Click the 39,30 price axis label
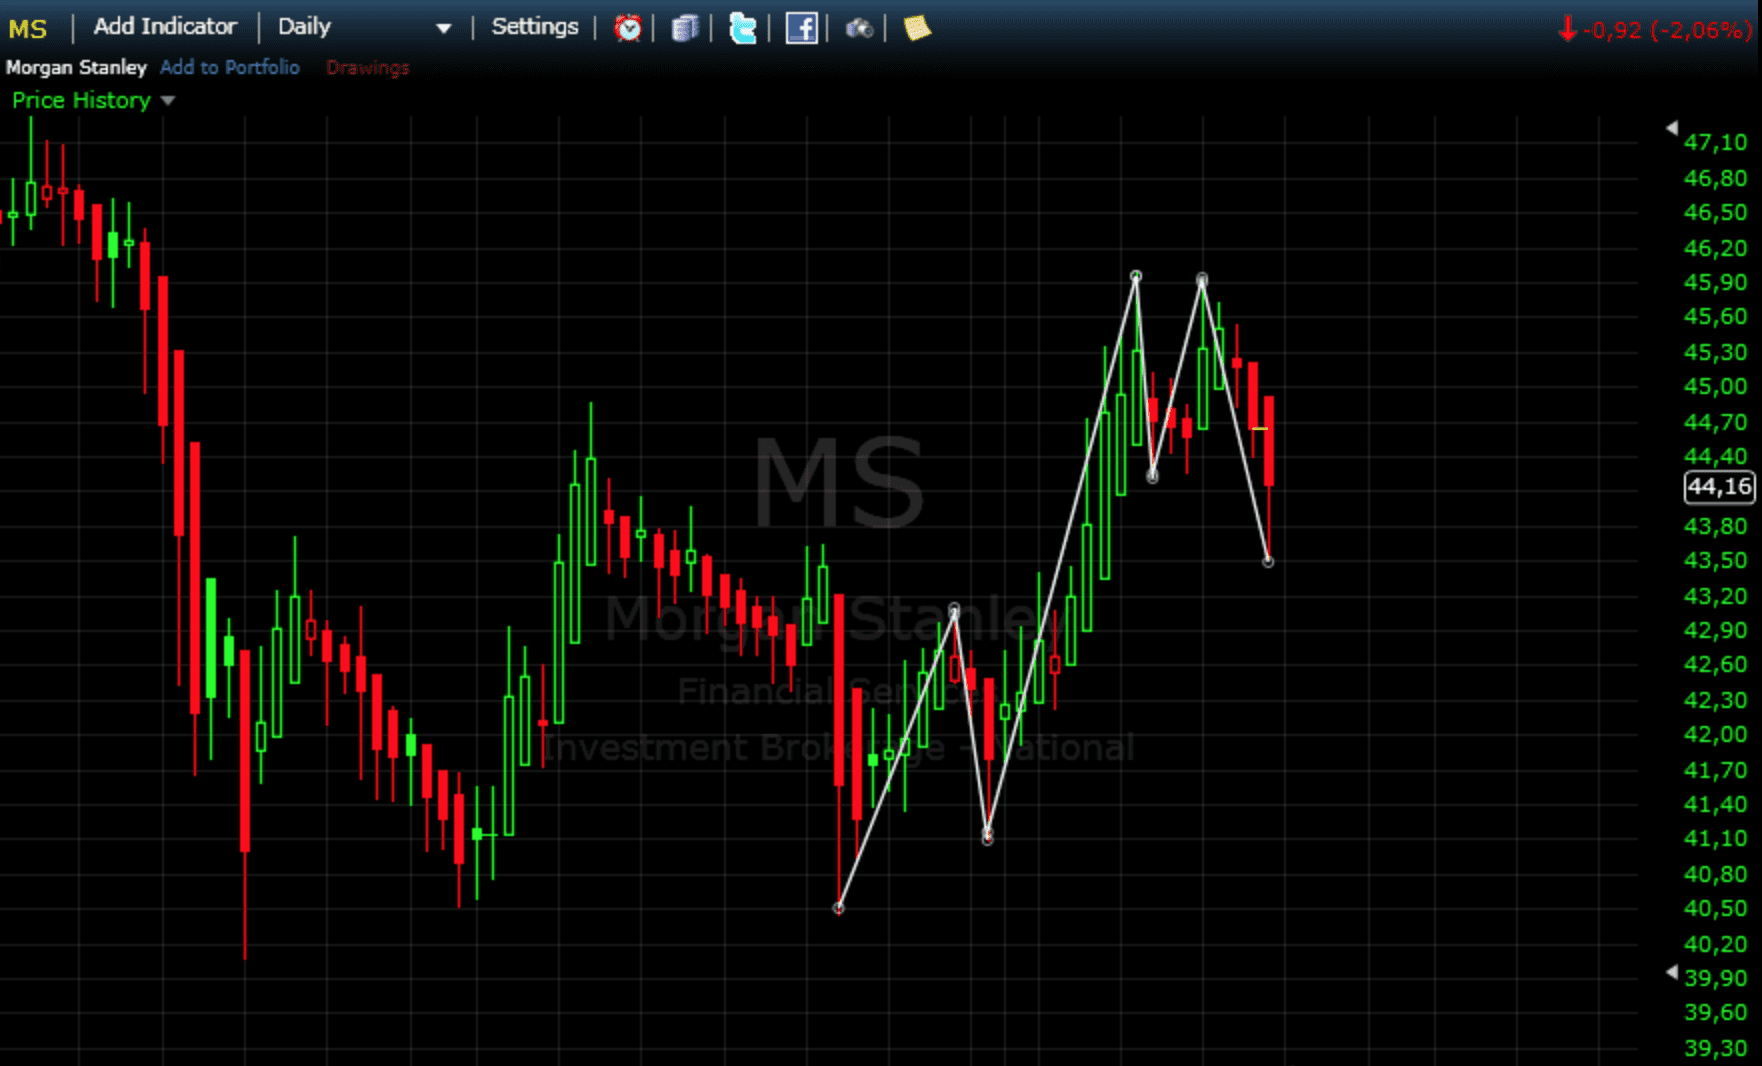 pyautogui.click(x=1716, y=1048)
